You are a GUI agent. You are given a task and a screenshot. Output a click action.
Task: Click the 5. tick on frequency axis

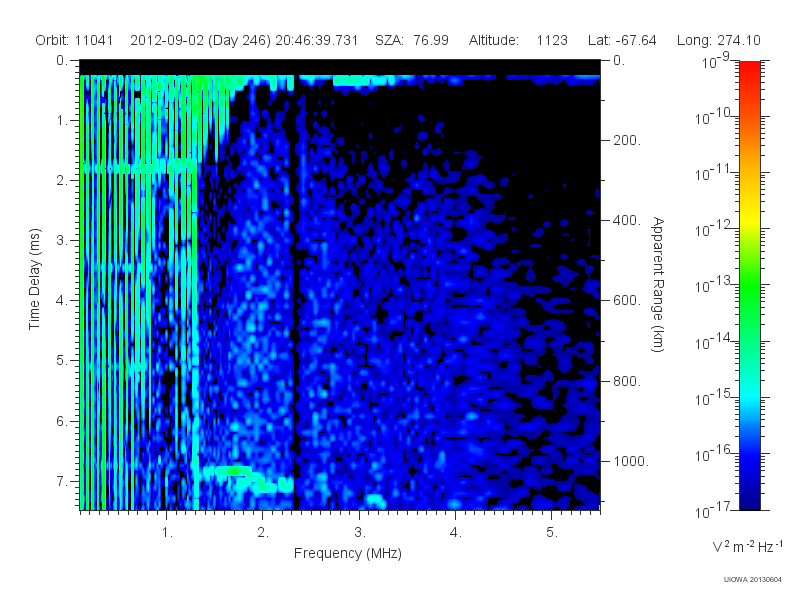pyautogui.click(x=552, y=532)
